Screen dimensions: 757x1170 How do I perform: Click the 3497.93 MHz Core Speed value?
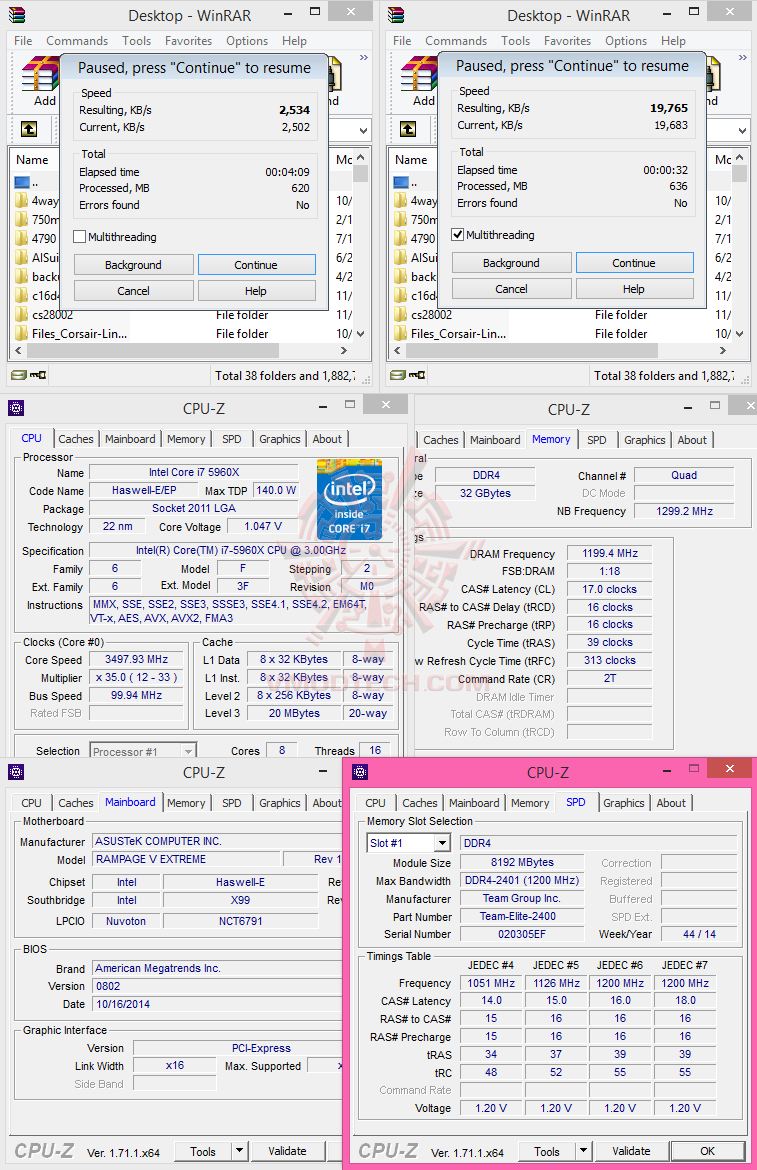(136, 660)
